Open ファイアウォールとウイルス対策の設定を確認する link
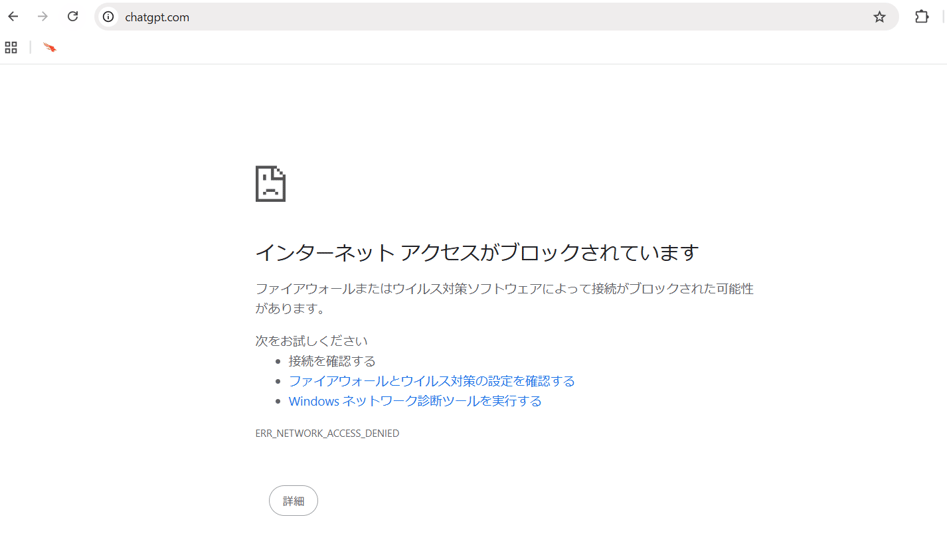947x559 pixels. [431, 381]
